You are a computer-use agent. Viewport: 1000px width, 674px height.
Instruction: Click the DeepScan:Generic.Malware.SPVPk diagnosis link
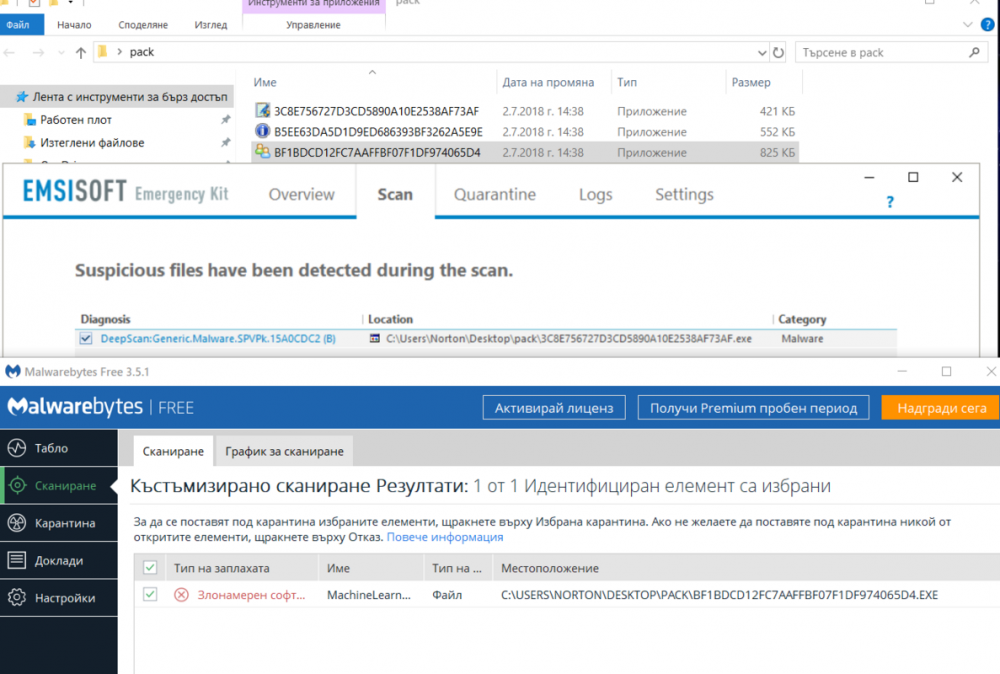pyautogui.click(x=218, y=339)
